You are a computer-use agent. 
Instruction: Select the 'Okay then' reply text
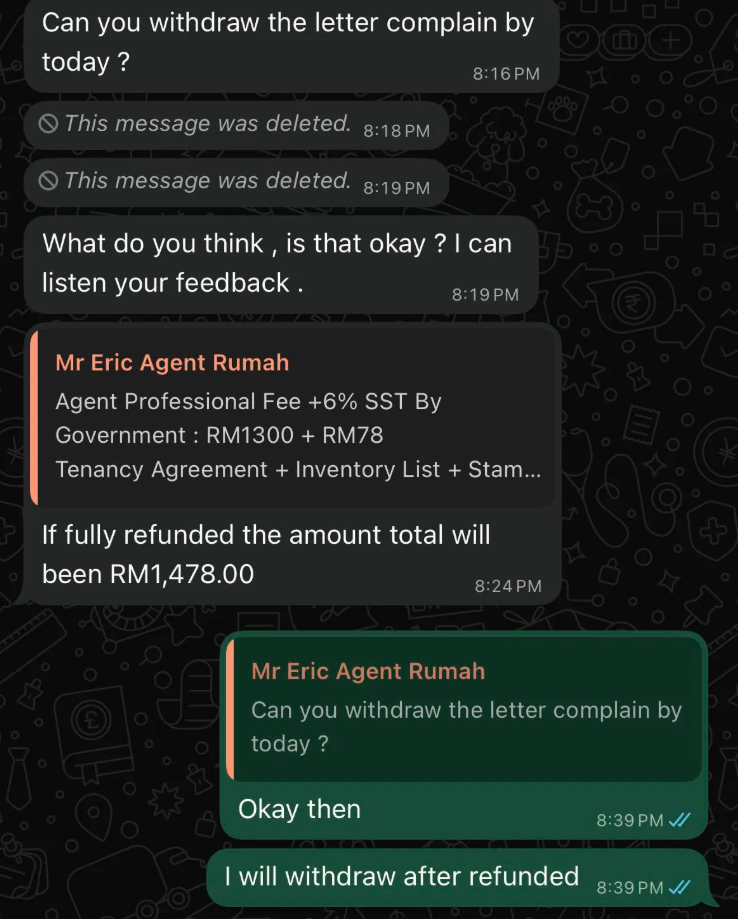coord(299,809)
